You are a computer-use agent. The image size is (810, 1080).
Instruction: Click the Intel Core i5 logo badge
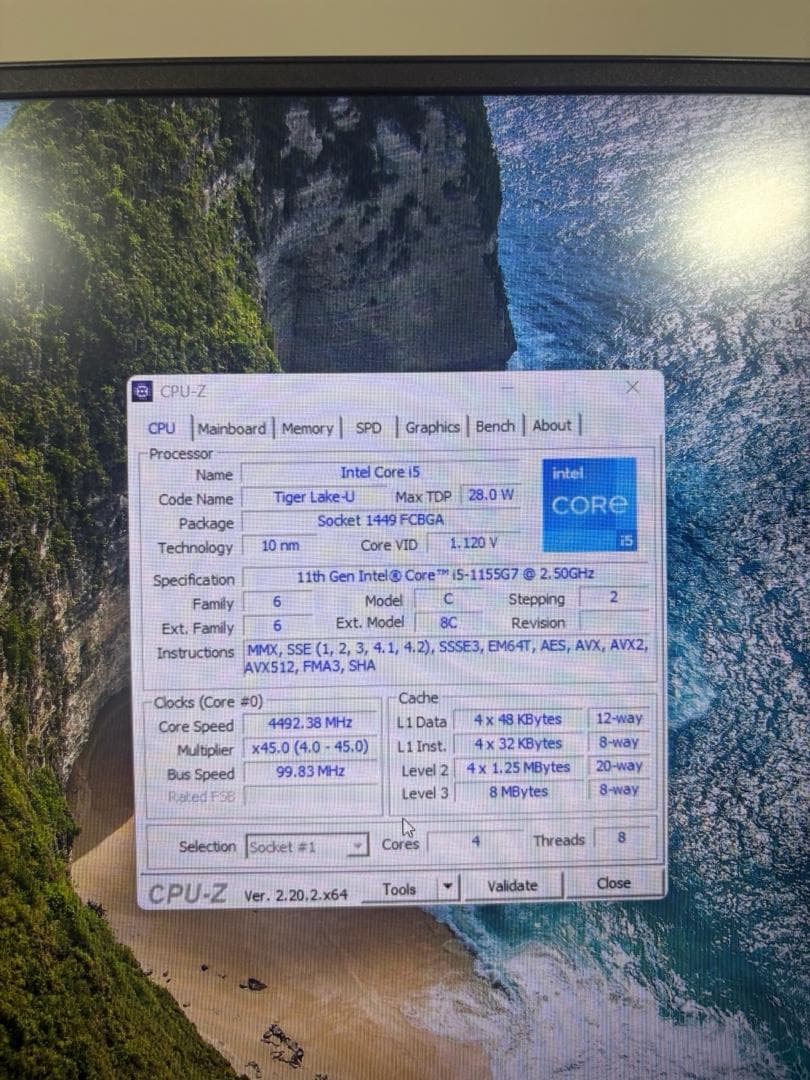click(589, 504)
